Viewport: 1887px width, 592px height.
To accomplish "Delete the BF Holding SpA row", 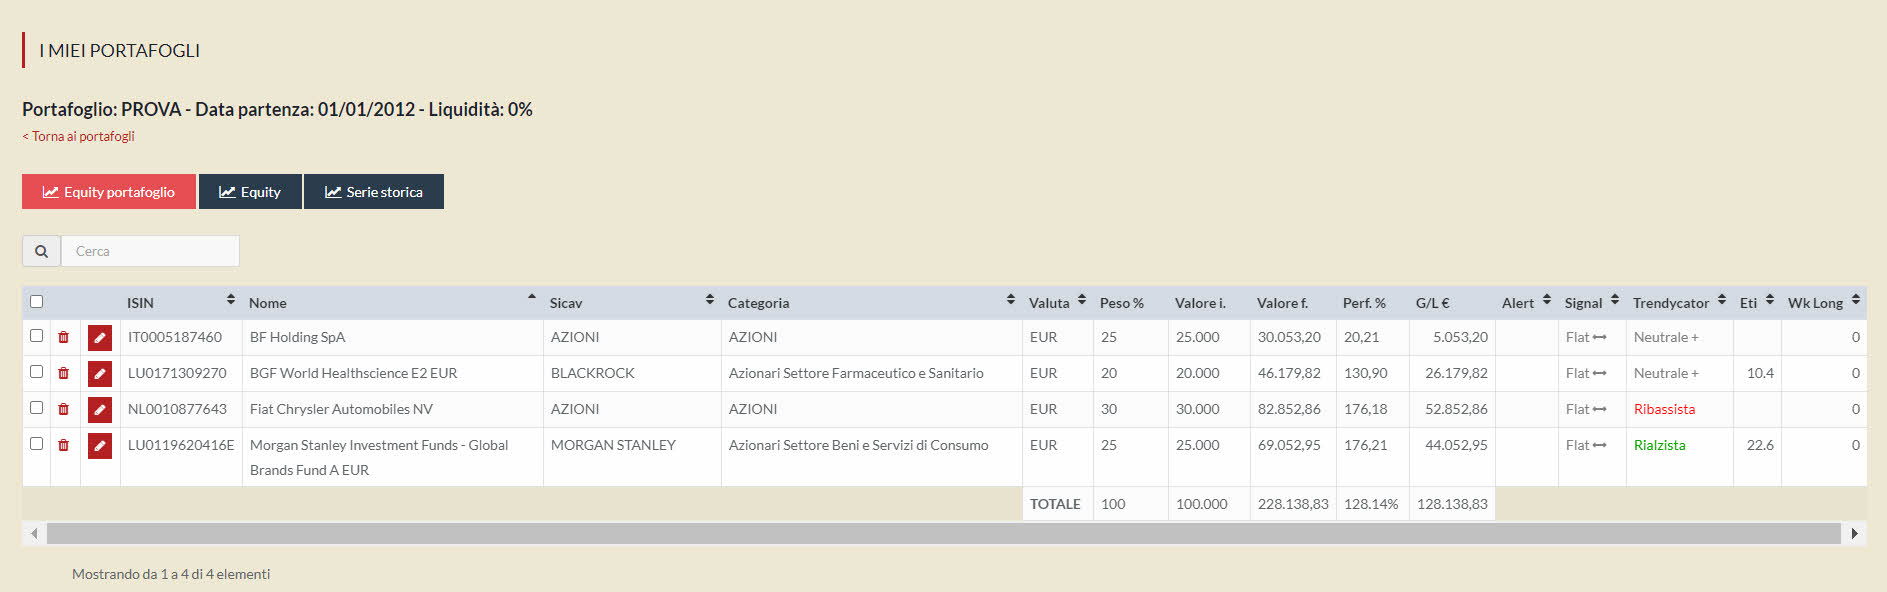I will click(x=64, y=338).
